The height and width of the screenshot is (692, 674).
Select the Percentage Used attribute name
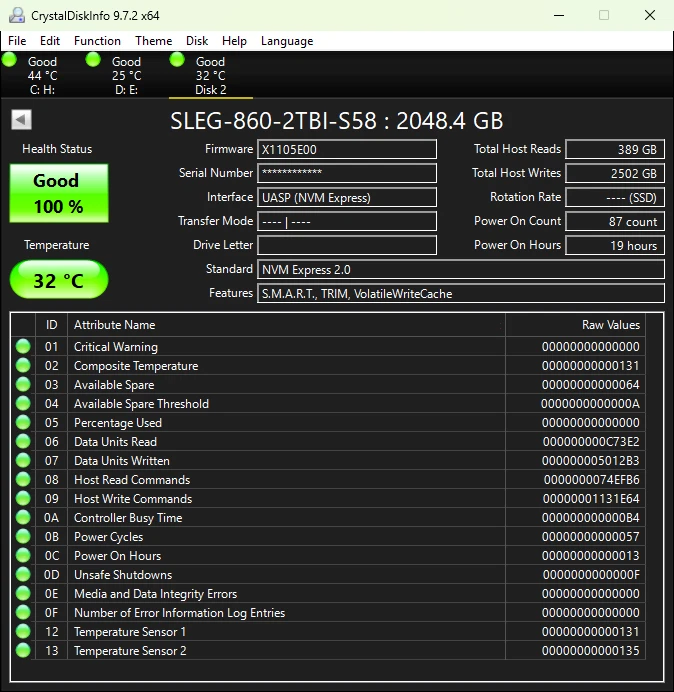(118, 423)
